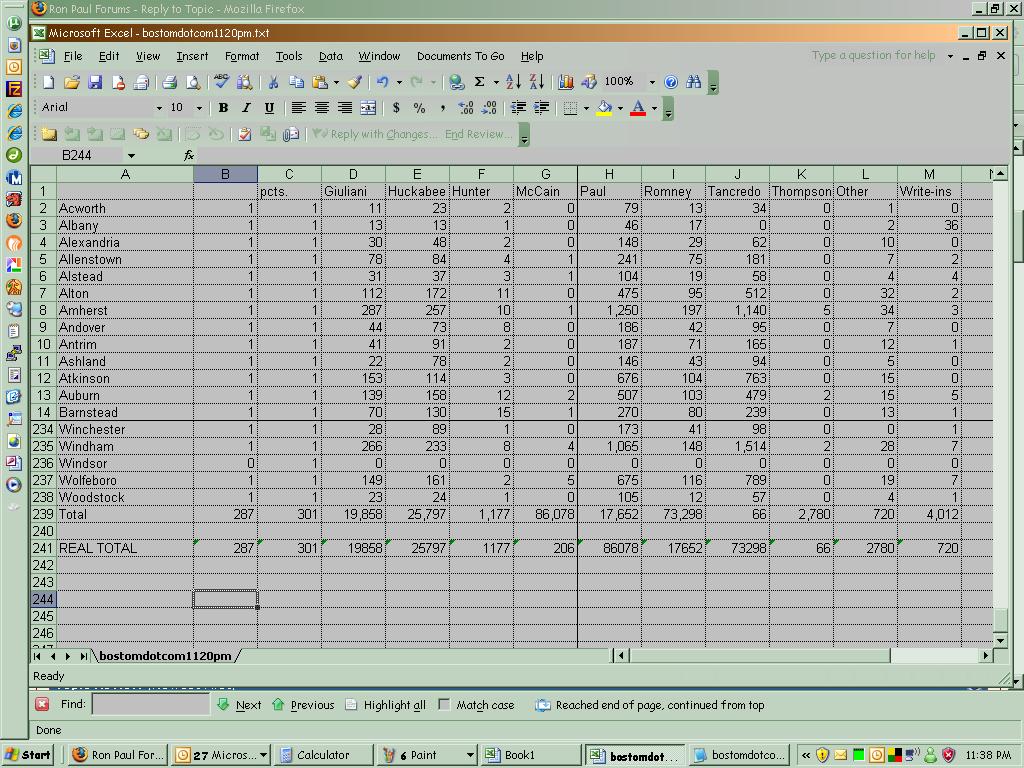This screenshot has width=1024, height=768.
Task: Copy selection using the Copy icon
Action: (296, 82)
